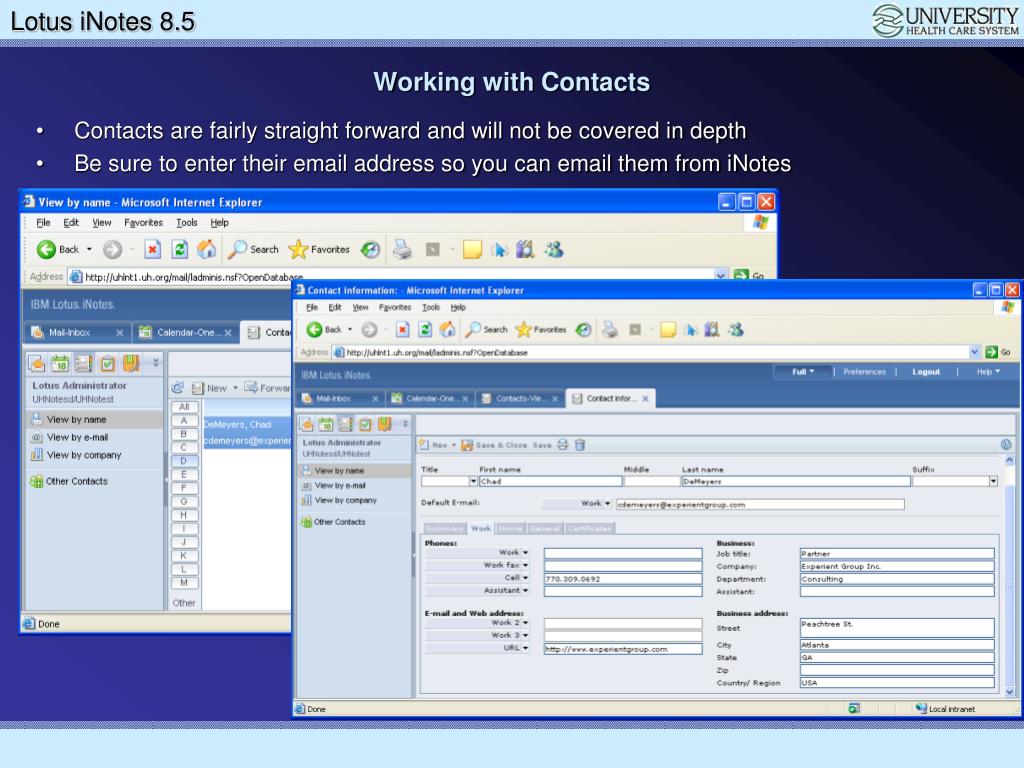
Task: Open address bar dropdown in Contact Information window
Action: (x=974, y=352)
